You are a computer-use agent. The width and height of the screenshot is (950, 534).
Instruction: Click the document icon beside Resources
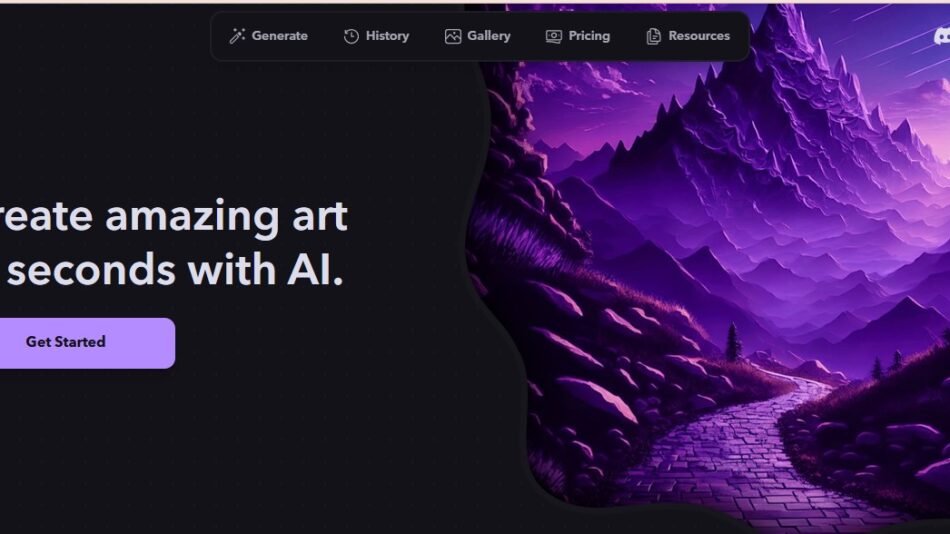pyautogui.click(x=653, y=36)
